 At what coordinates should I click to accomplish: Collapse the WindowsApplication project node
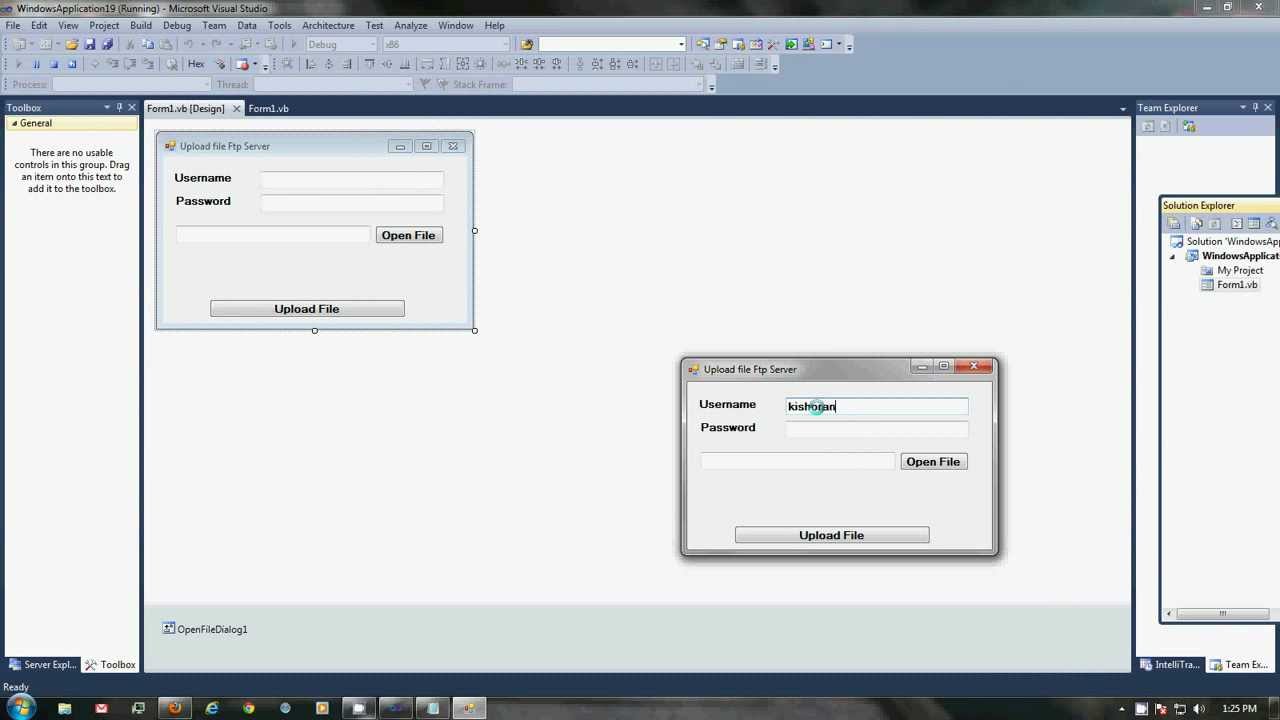1173,256
